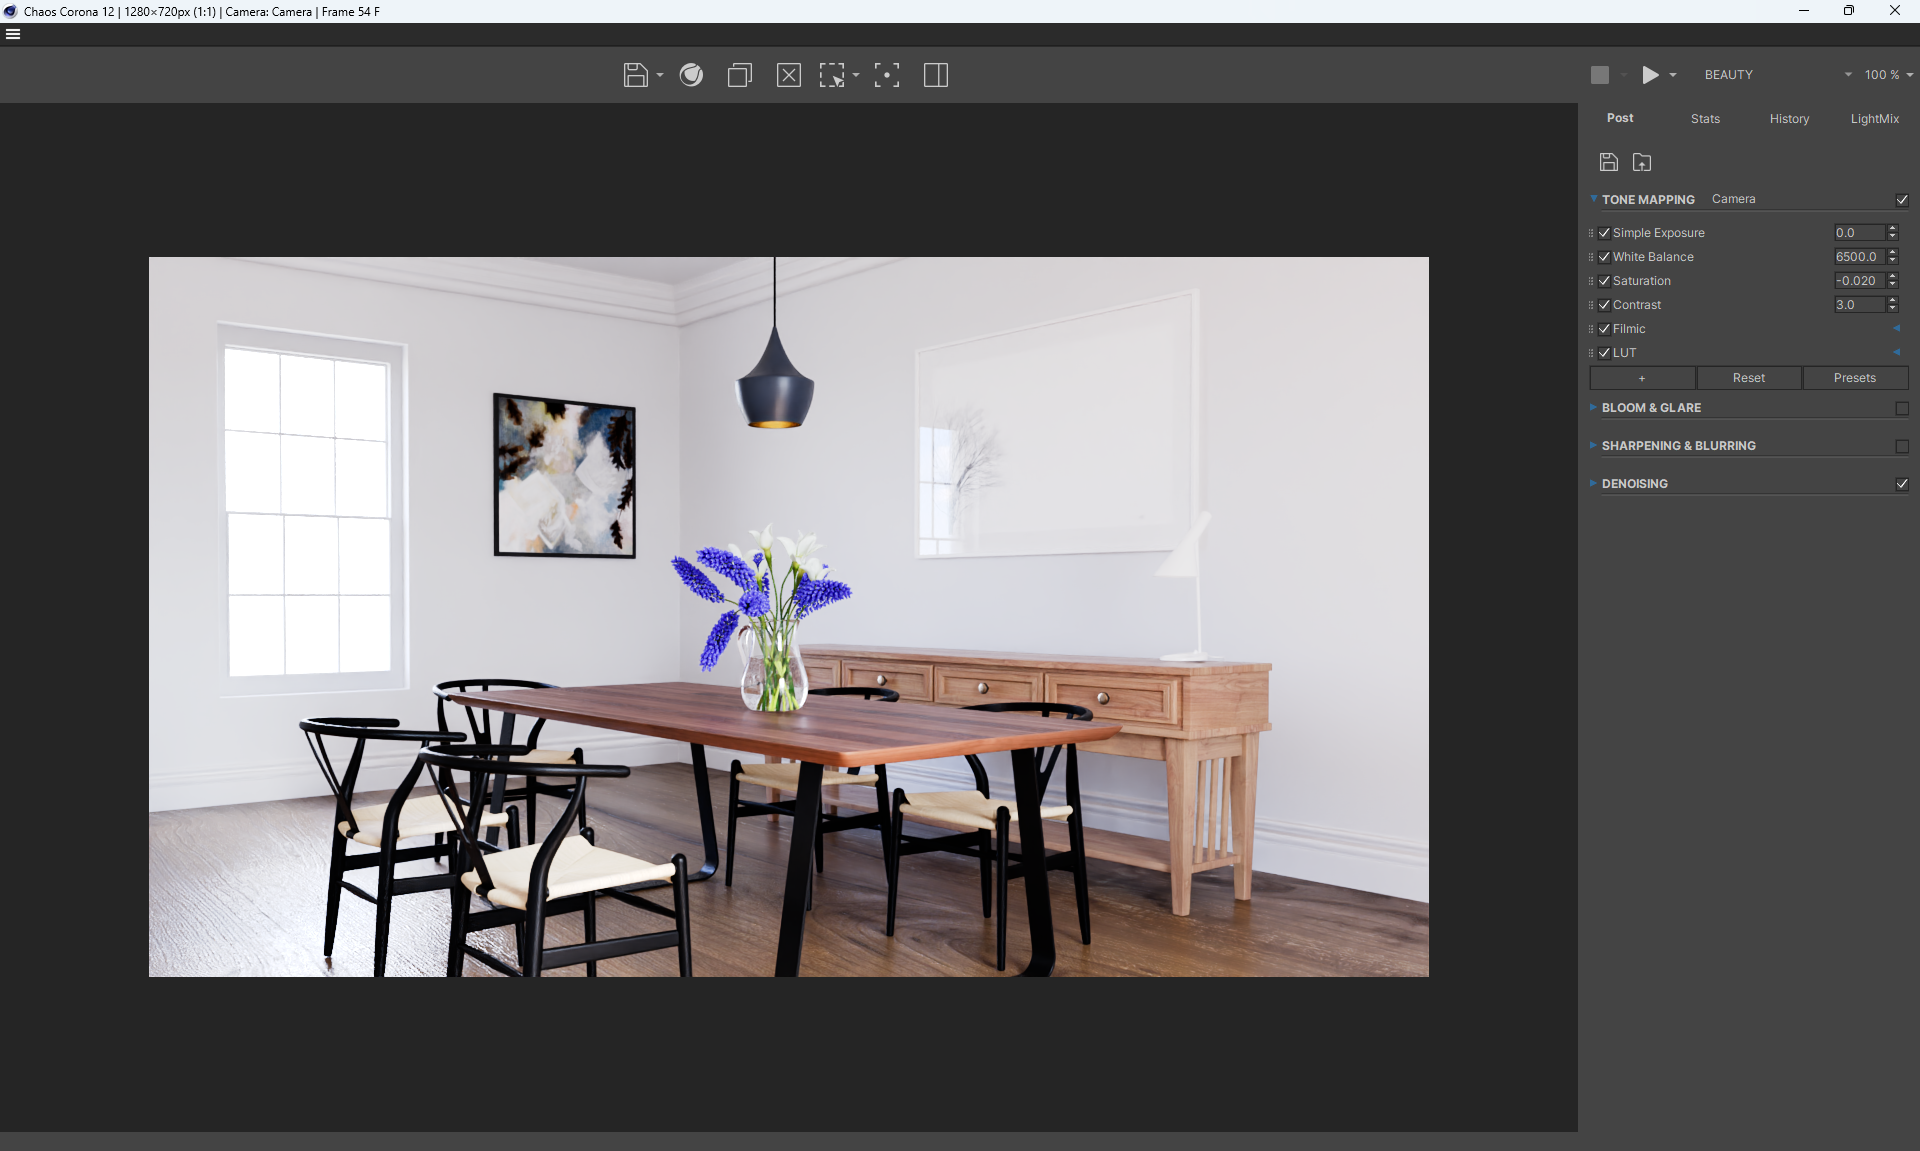Start rendering with the play button
The image size is (1920, 1151).
[x=1650, y=75]
